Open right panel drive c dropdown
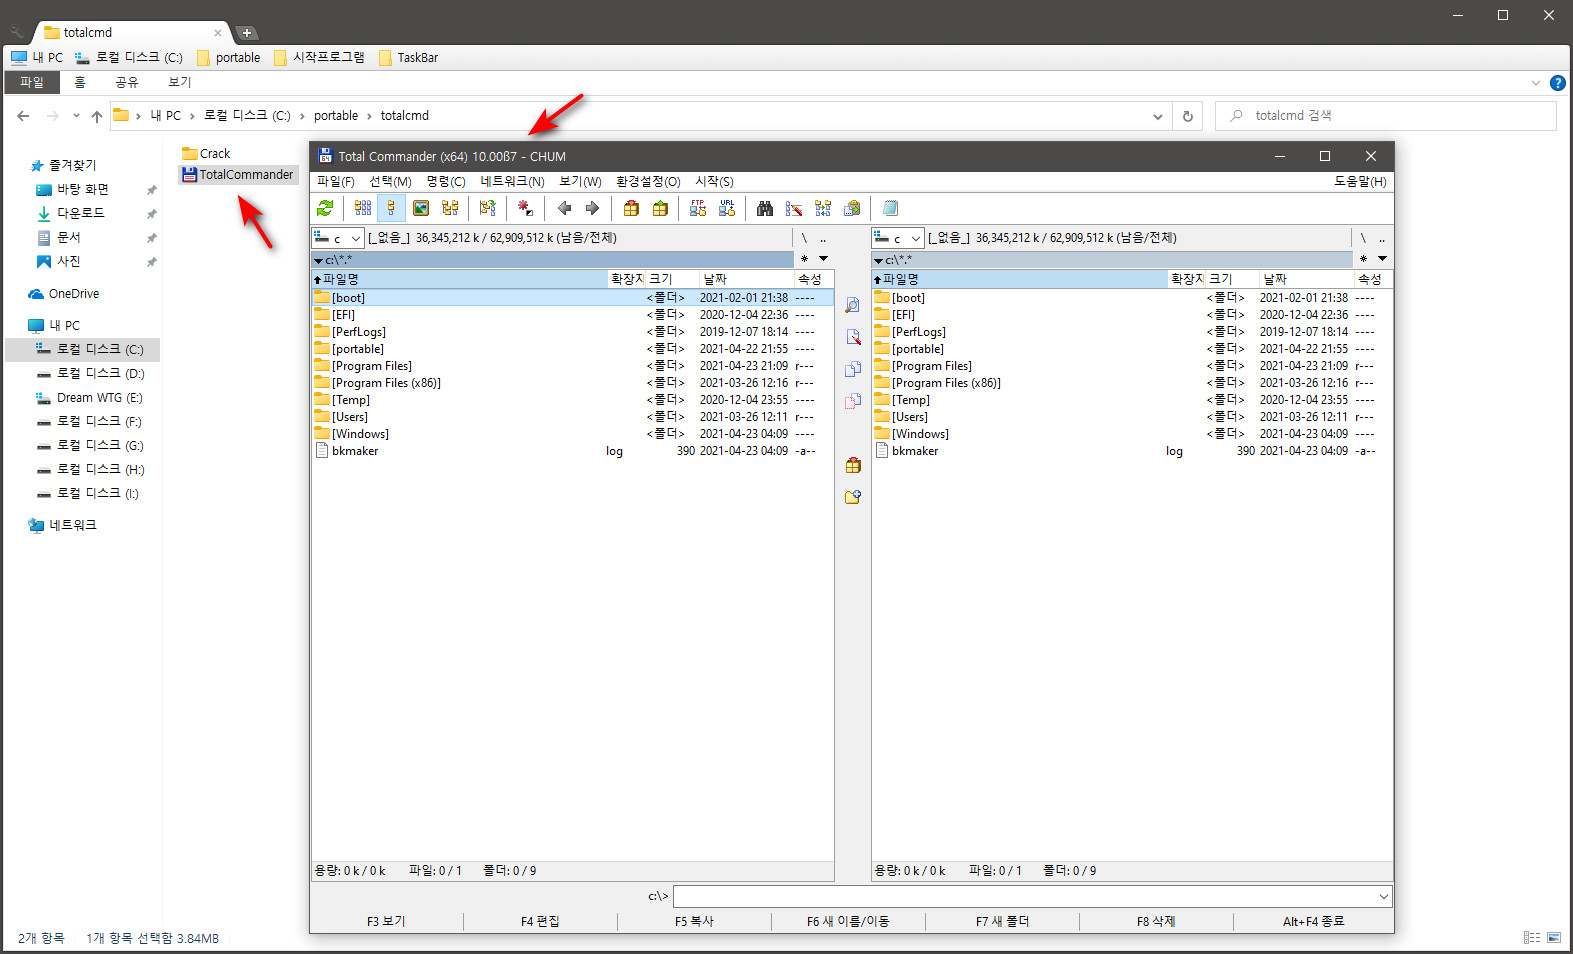Viewport: 1573px width, 954px height. click(897, 238)
